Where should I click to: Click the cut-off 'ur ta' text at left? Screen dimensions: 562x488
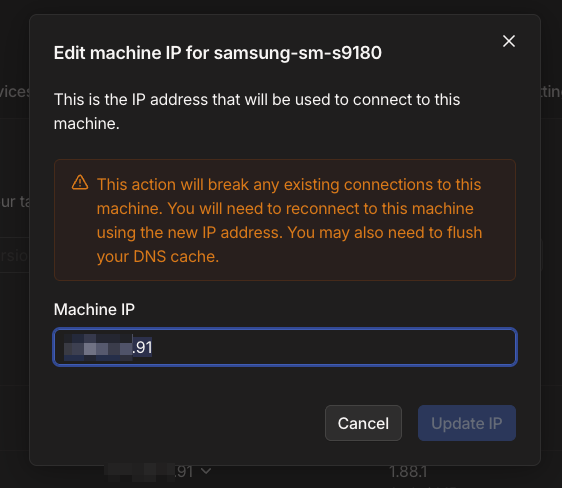(x=14, y=202)
